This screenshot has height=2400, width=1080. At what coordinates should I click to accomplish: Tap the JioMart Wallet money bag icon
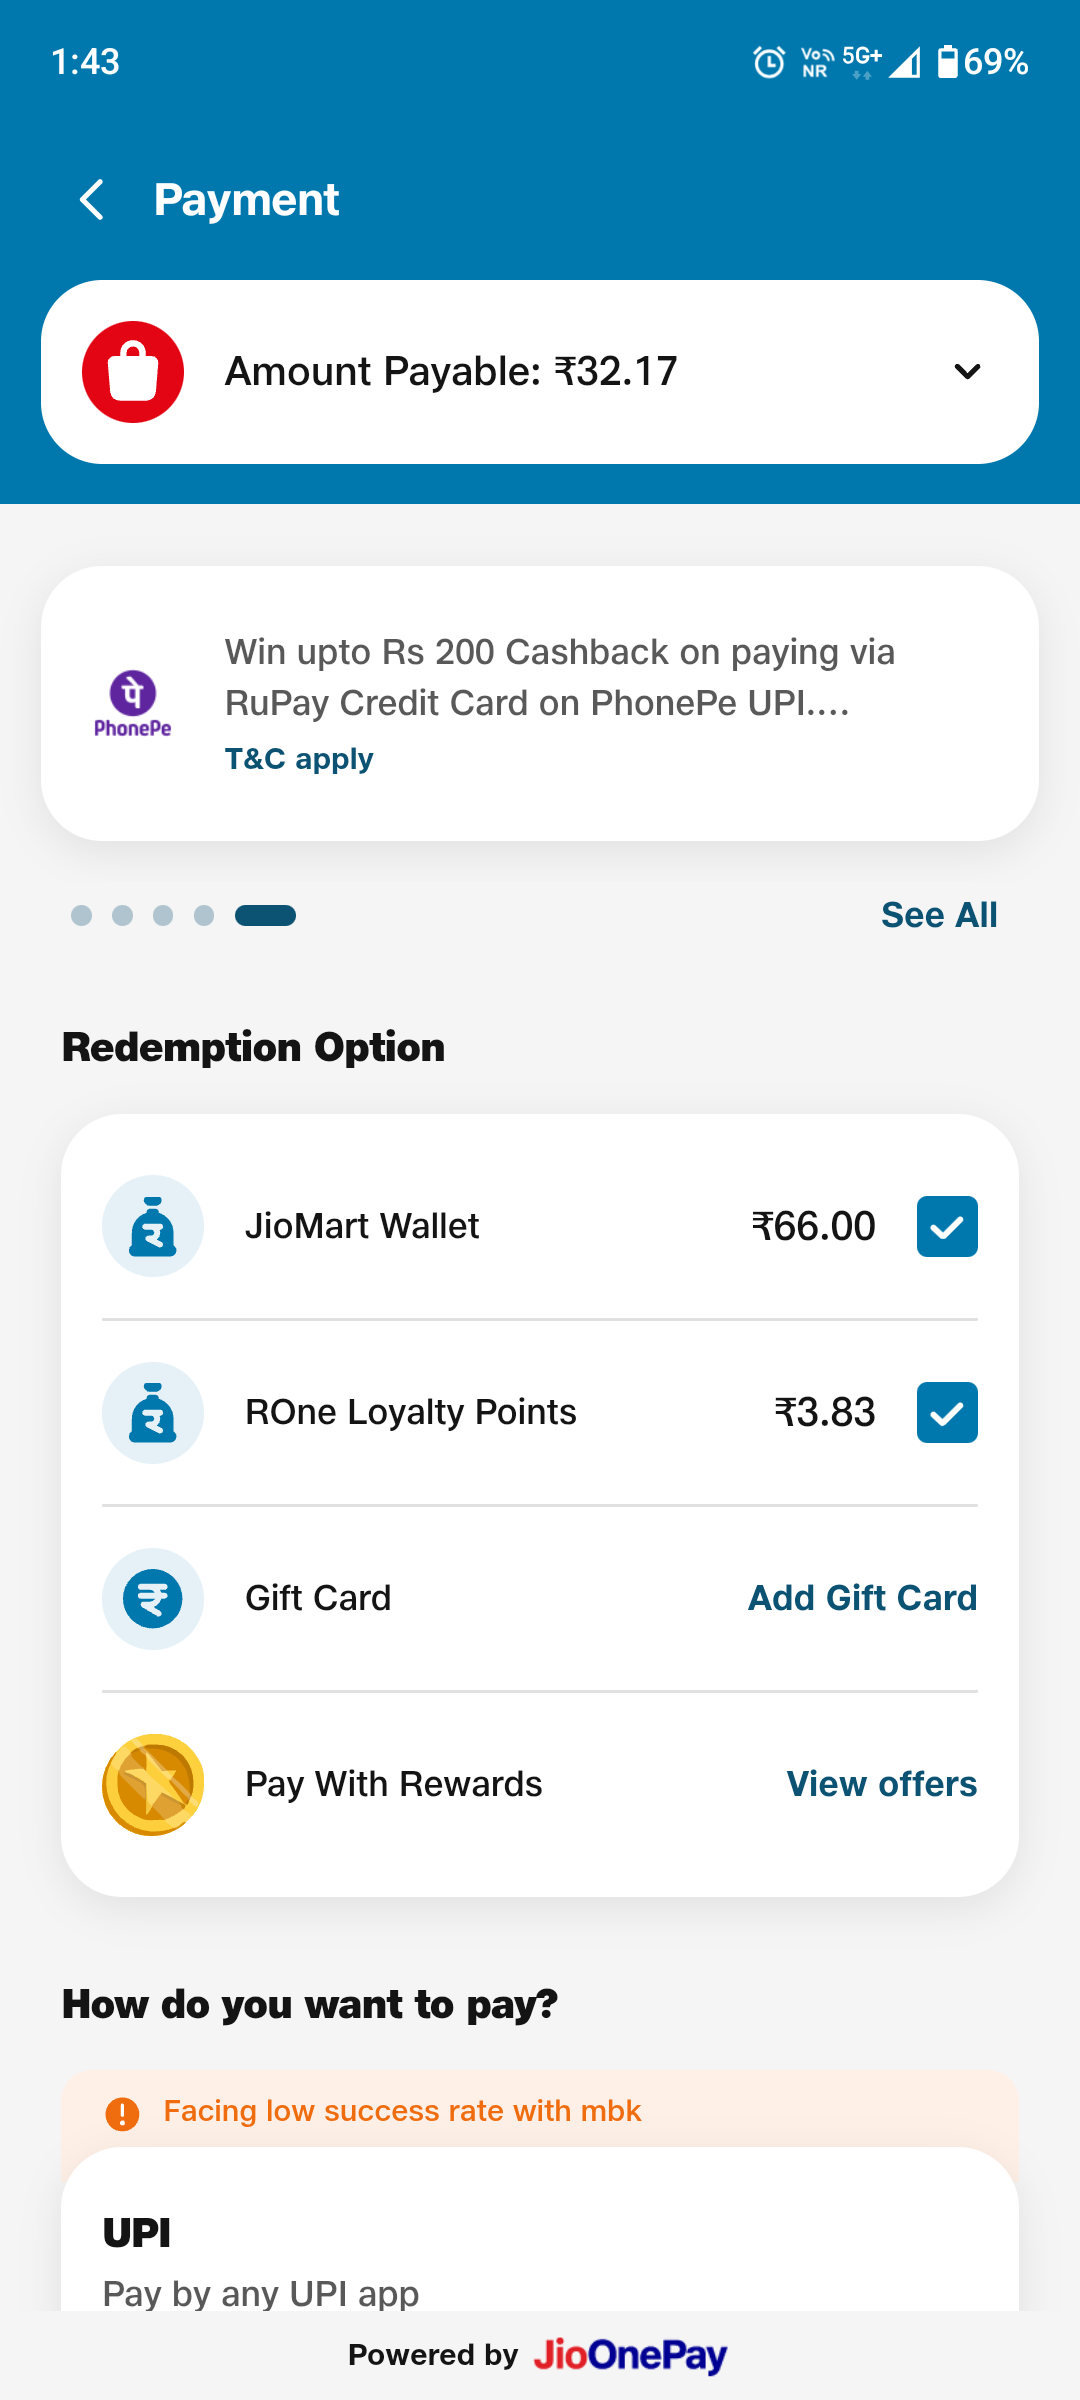tap(153, 1226)
